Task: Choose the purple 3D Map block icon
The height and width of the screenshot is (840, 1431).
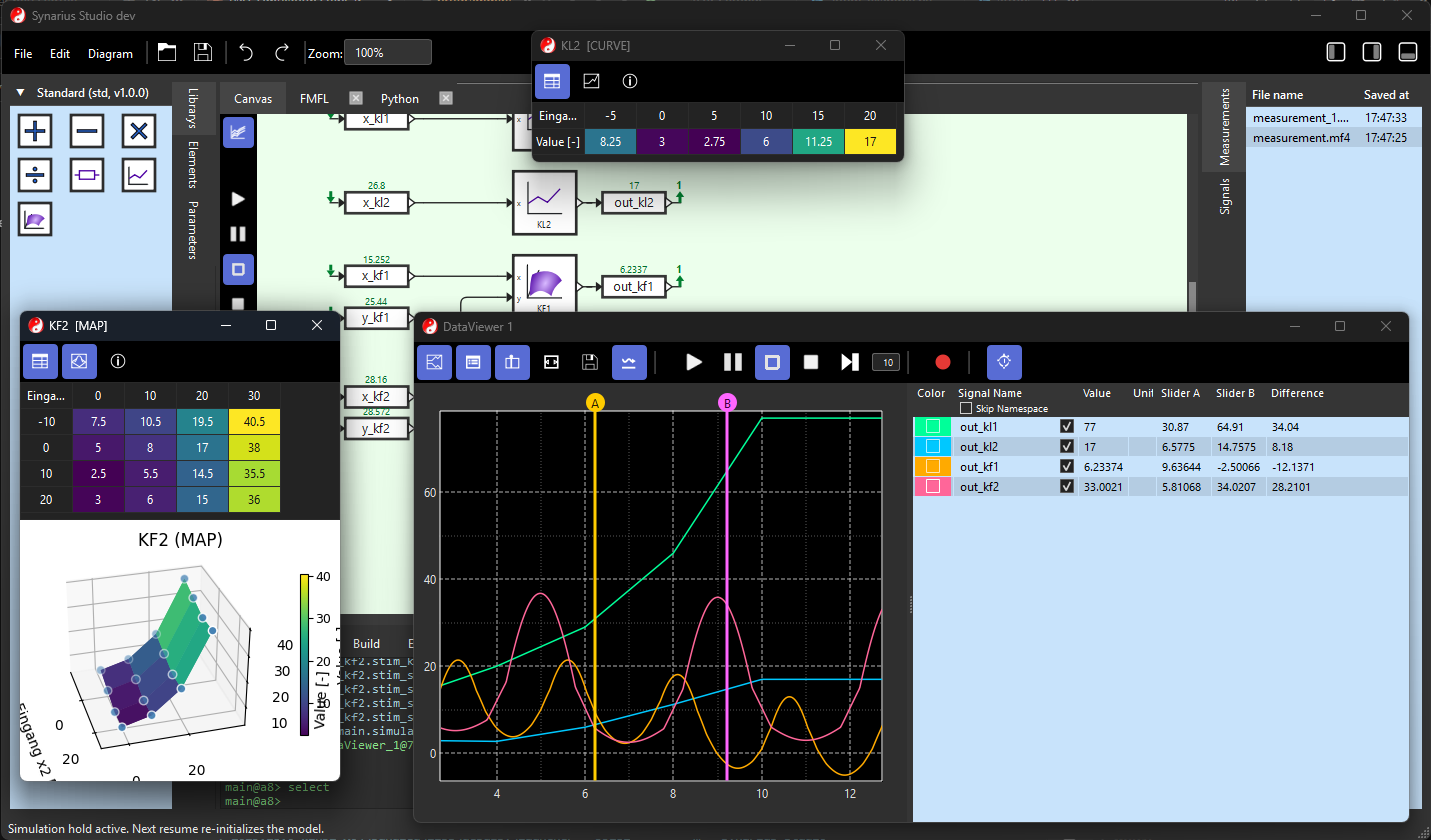Action: (x=35, y=219)
